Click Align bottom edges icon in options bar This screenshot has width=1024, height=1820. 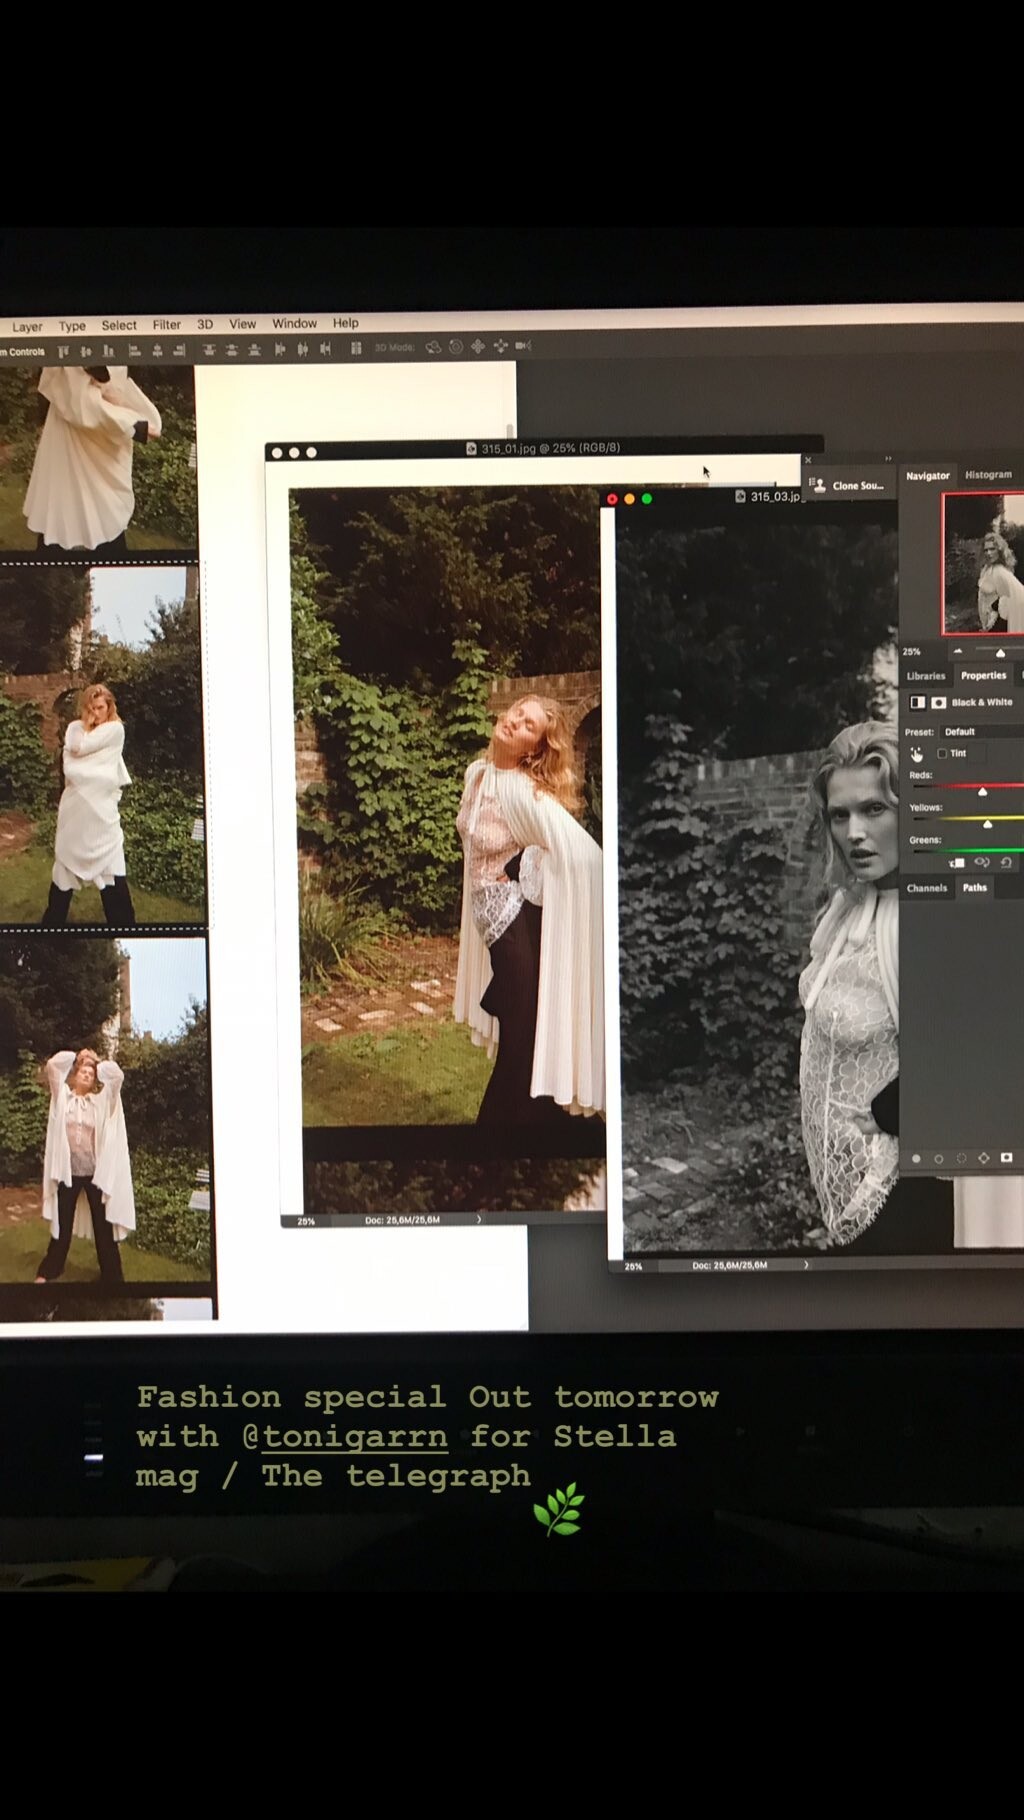(108, 351)
